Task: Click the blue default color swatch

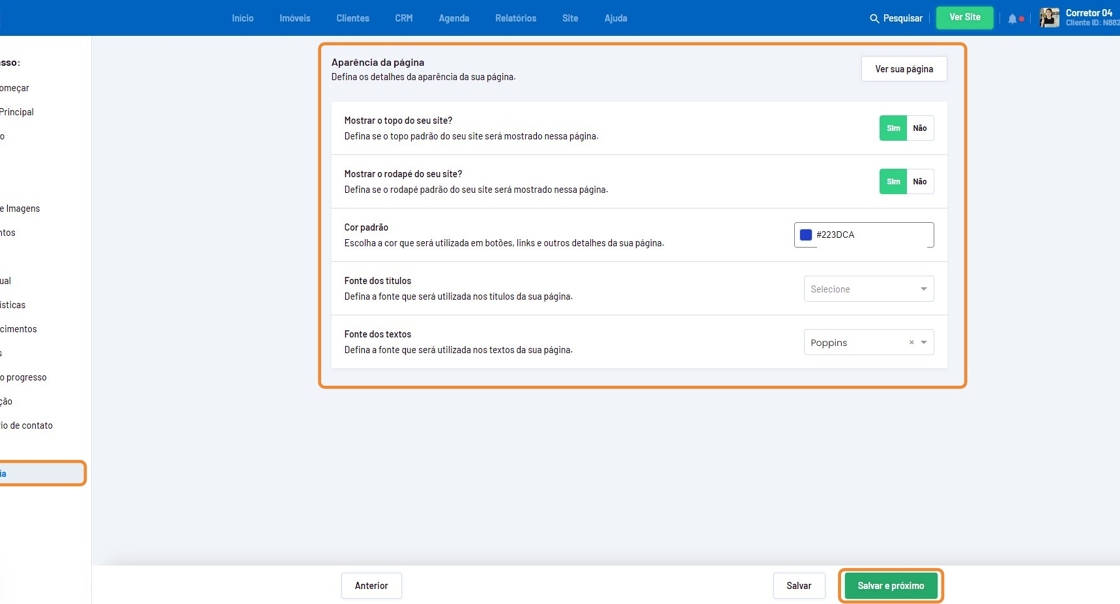Action: click(x=806, y=235)
